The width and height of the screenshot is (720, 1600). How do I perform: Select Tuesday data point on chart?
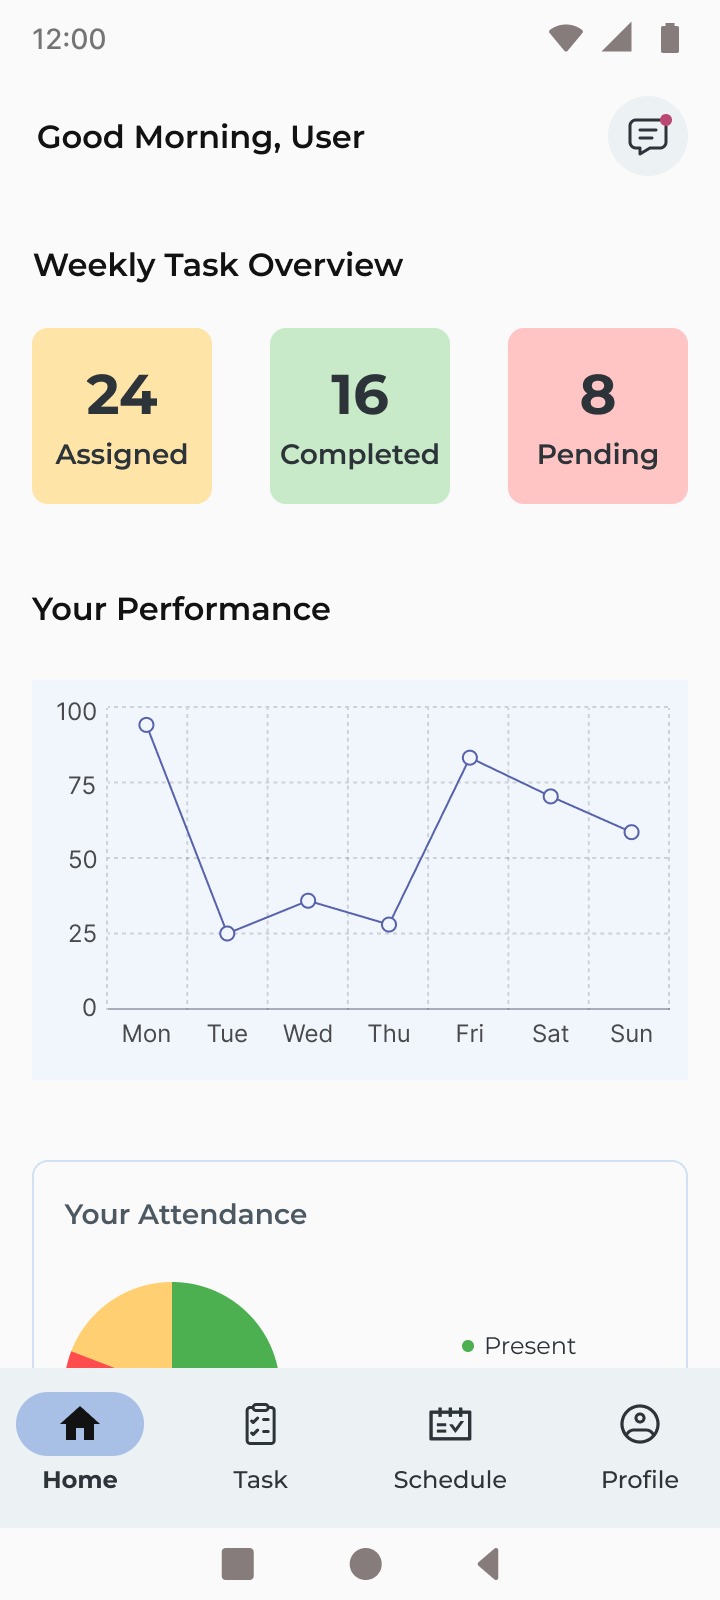pos(227,933)
